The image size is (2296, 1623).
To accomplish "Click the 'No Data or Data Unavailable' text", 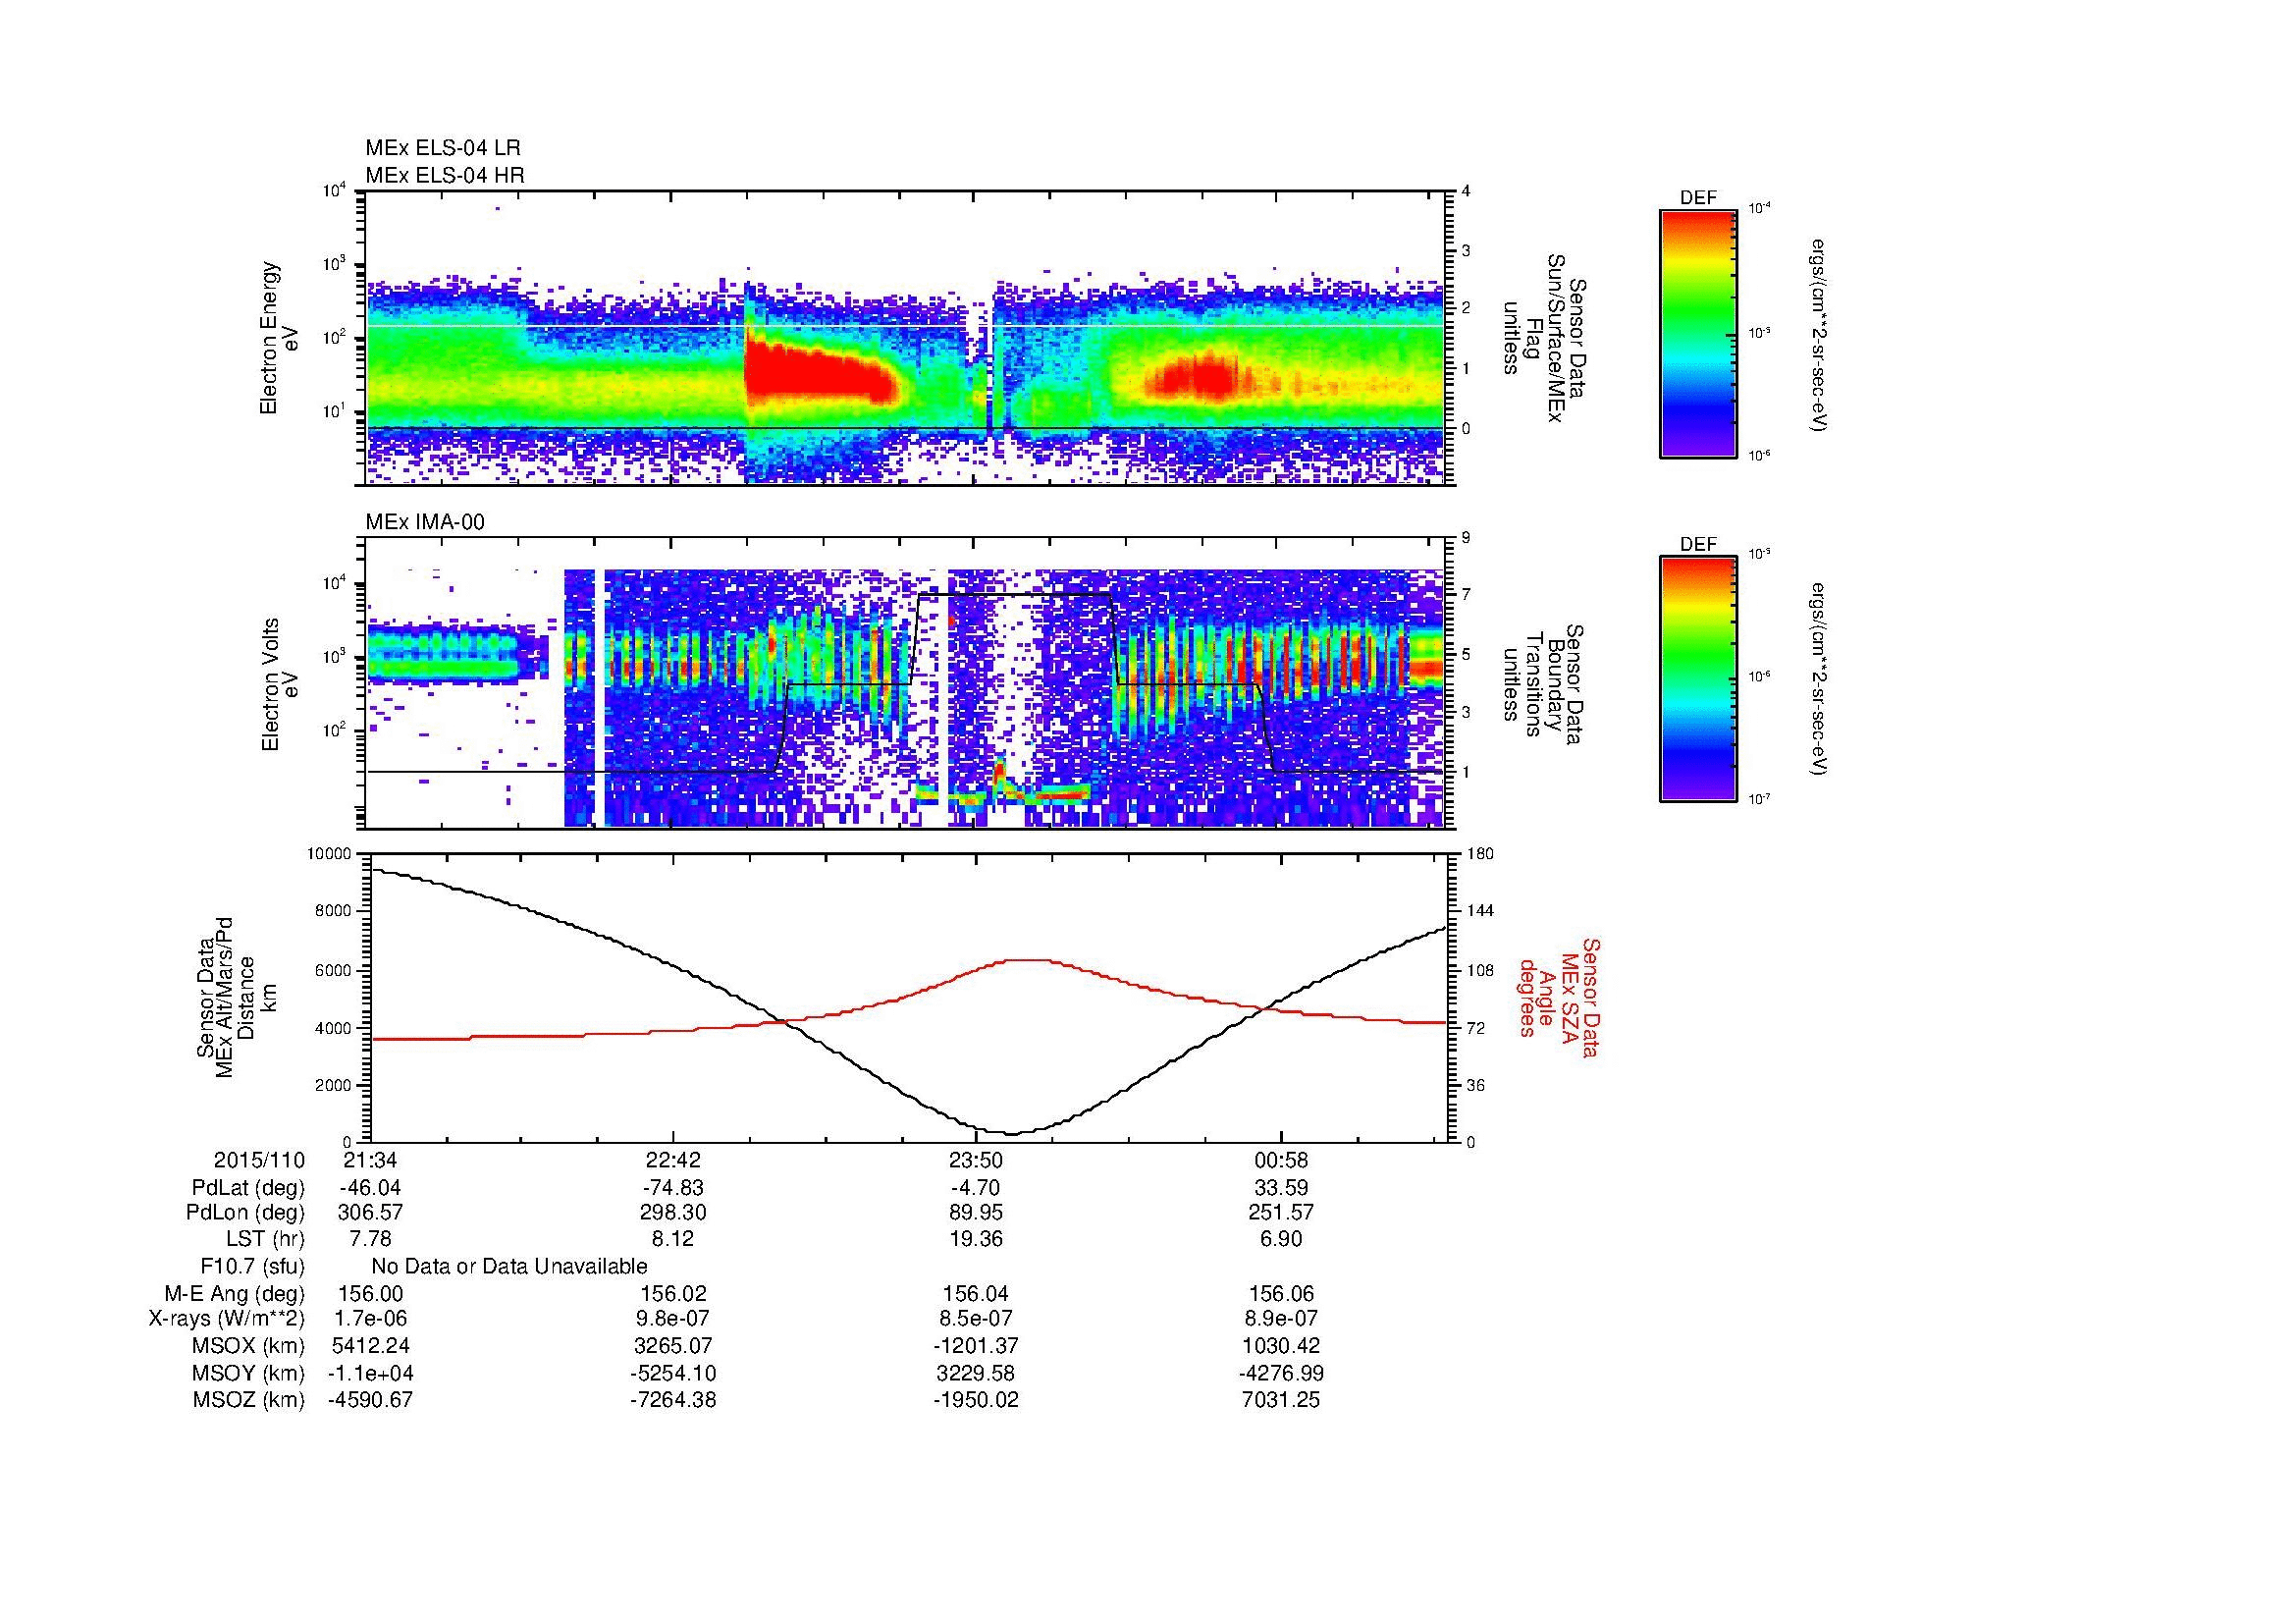I will pyautogui.click(x=509, y=1266).
